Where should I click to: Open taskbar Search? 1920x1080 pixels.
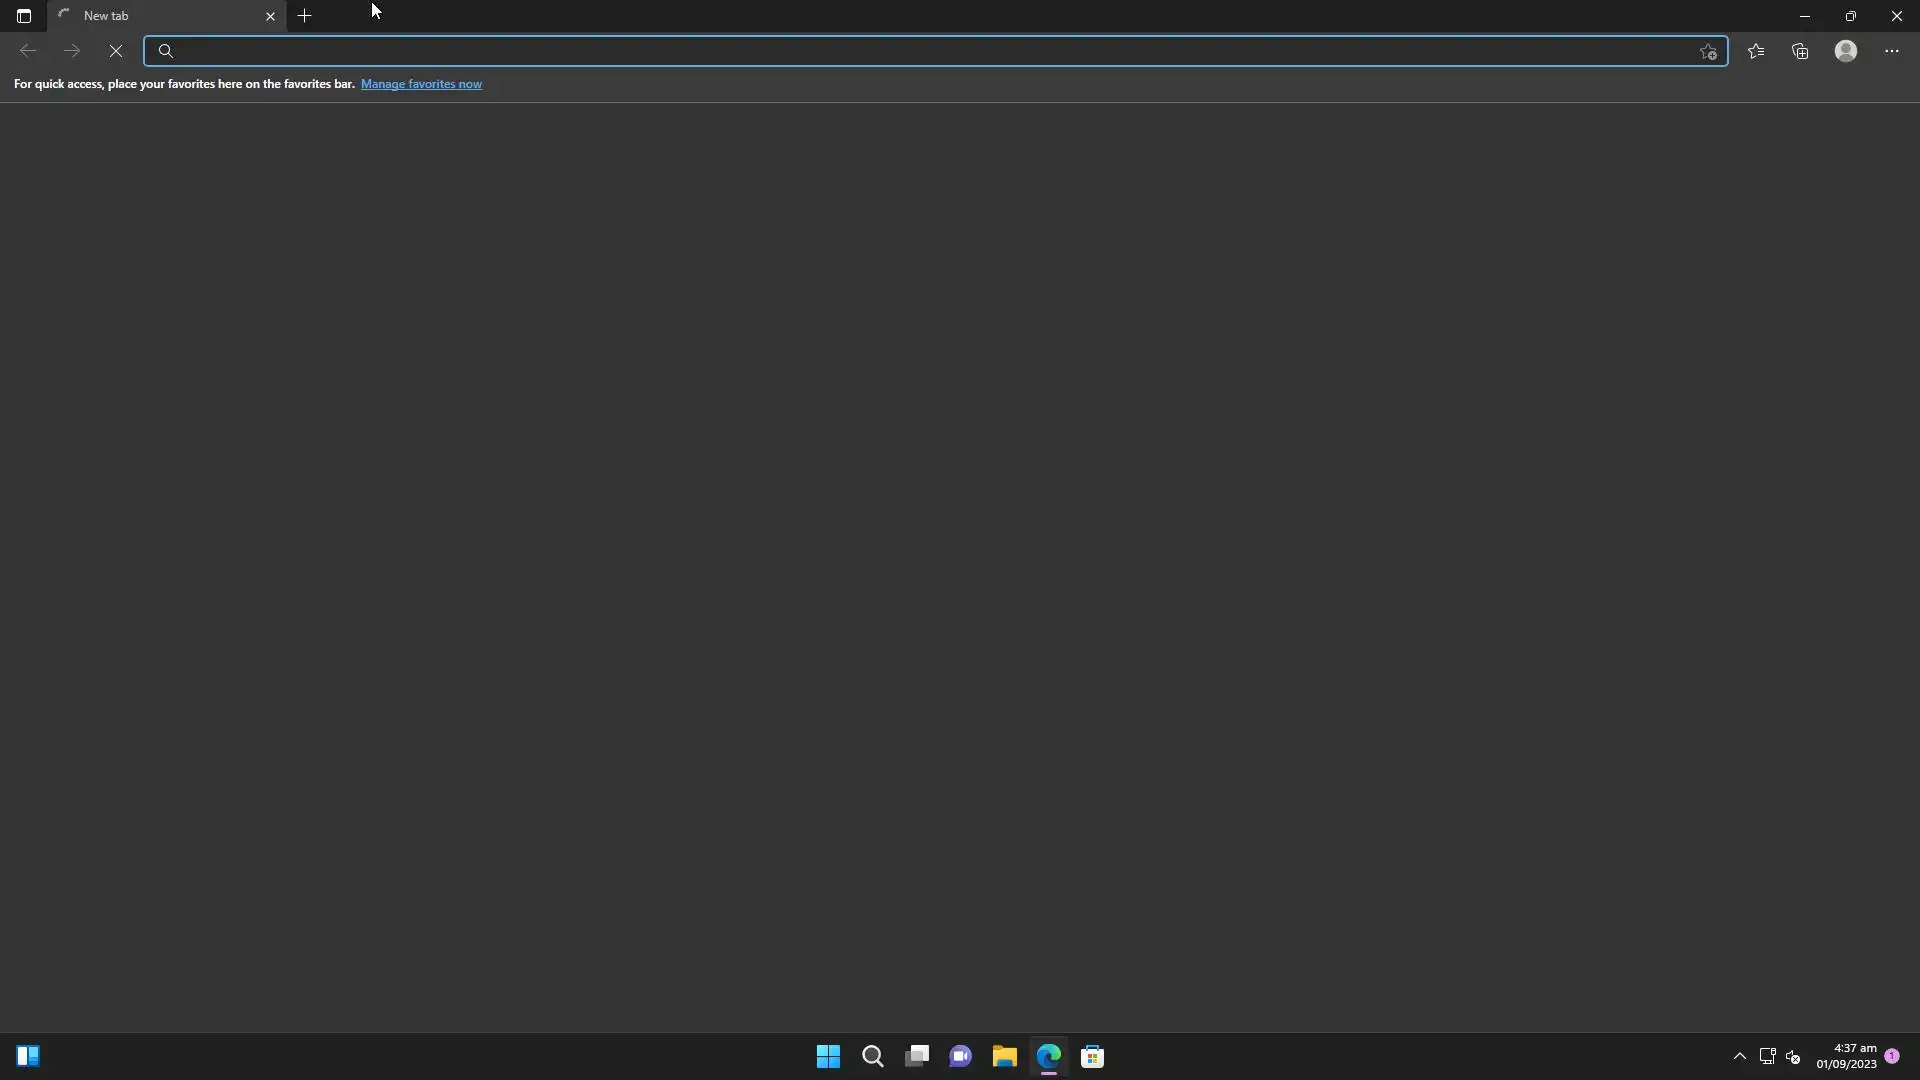click(873, 1056)
